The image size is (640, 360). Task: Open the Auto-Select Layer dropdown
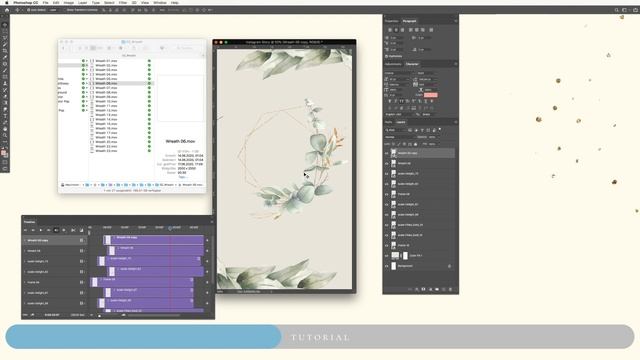(x=53, y=10)
